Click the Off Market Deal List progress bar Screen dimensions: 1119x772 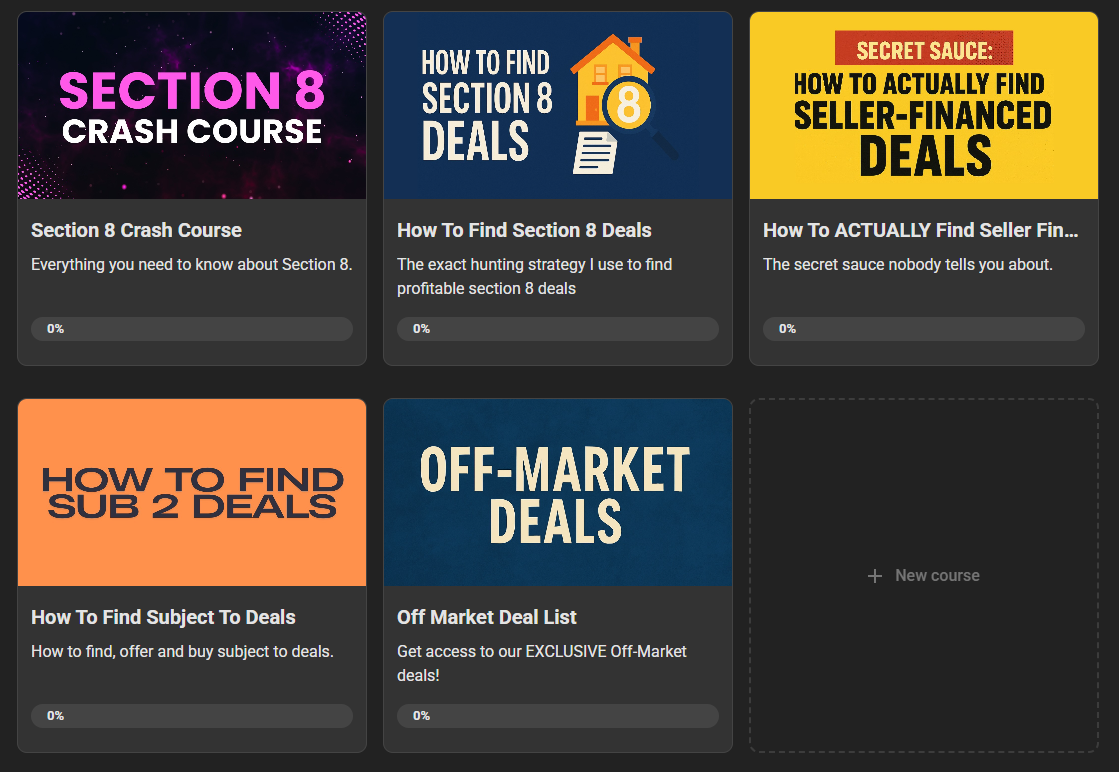pyautogui.click(x=558, y=716)
